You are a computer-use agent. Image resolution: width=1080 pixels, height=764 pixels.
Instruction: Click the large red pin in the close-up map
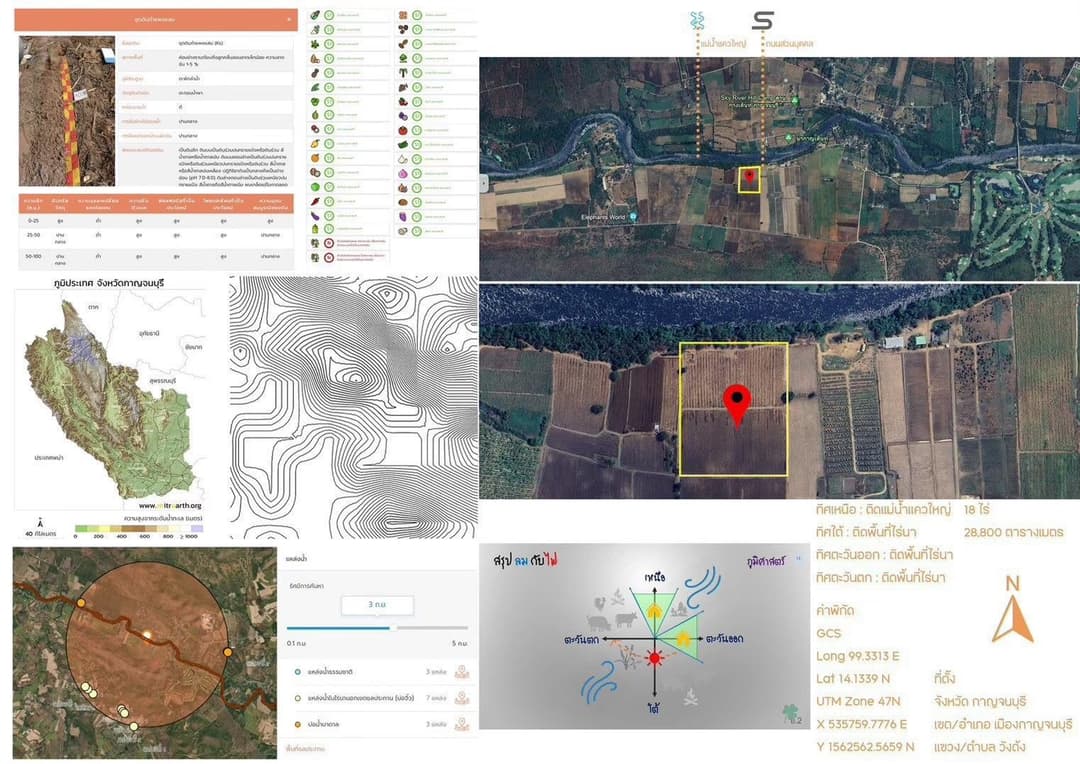[x=737, y=405]
